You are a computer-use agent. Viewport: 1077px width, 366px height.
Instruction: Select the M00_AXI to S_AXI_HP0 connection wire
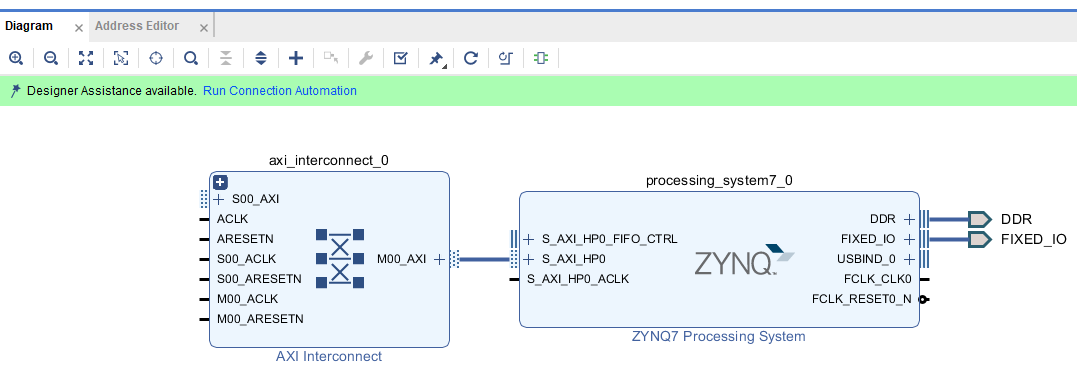tap(485, 259)
